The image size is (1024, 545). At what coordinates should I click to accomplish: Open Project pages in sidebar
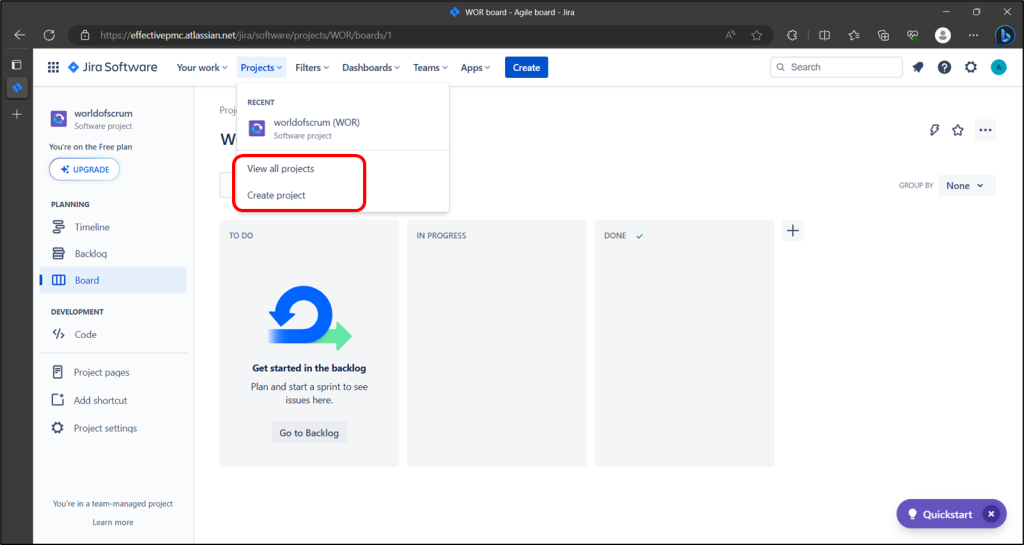[113, 372]
